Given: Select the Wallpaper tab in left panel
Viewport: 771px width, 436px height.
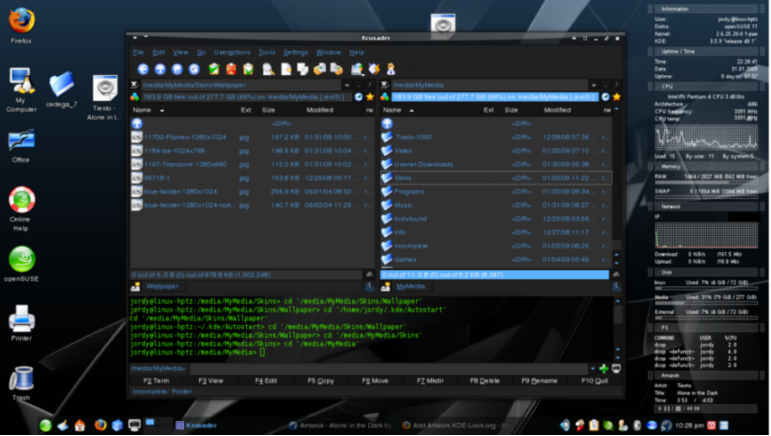Looking at the screenshot, I should click(x=162, y=286).
